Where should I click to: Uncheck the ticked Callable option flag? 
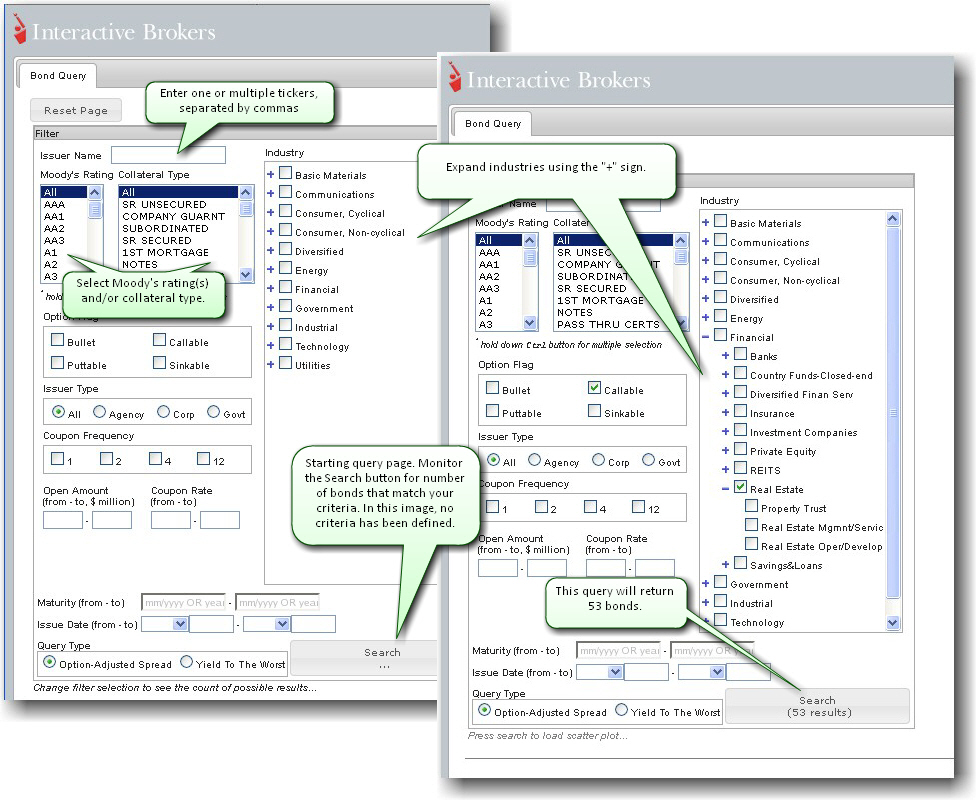(x=595, y=388)
